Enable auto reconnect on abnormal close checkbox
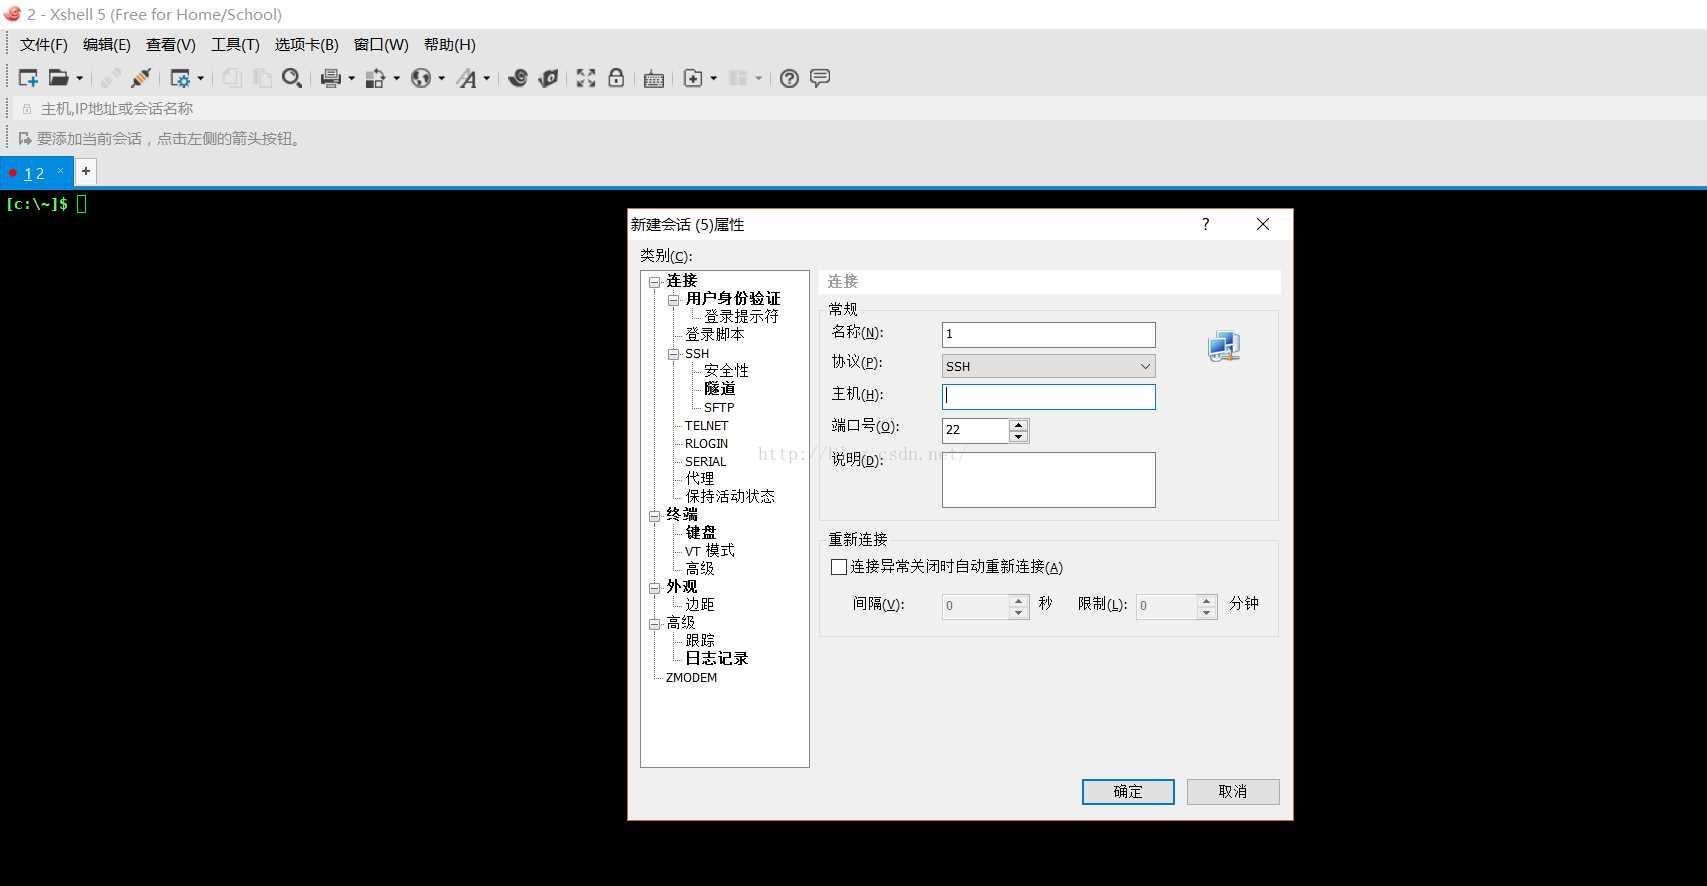This screenshot has height=886, width=1707. [x=839, y=567]
